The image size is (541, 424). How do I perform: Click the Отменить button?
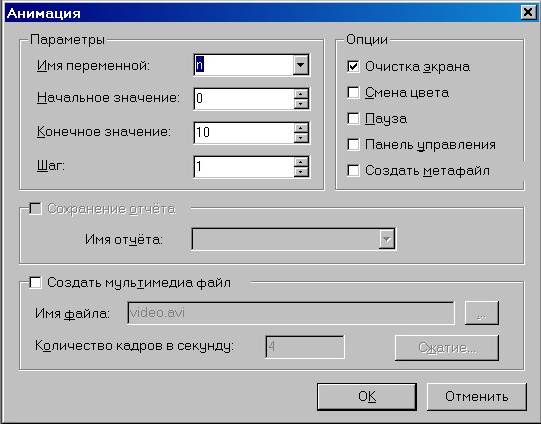pyautogui.click(x=477, y=397)
